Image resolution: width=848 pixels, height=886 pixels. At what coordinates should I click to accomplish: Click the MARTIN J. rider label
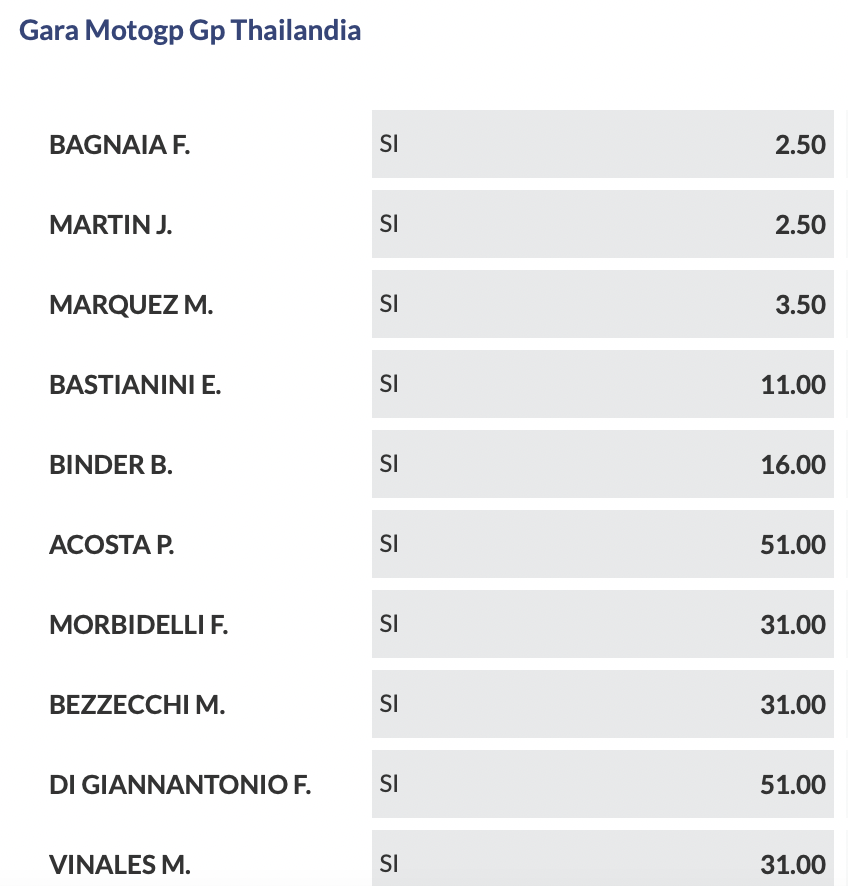110,225
